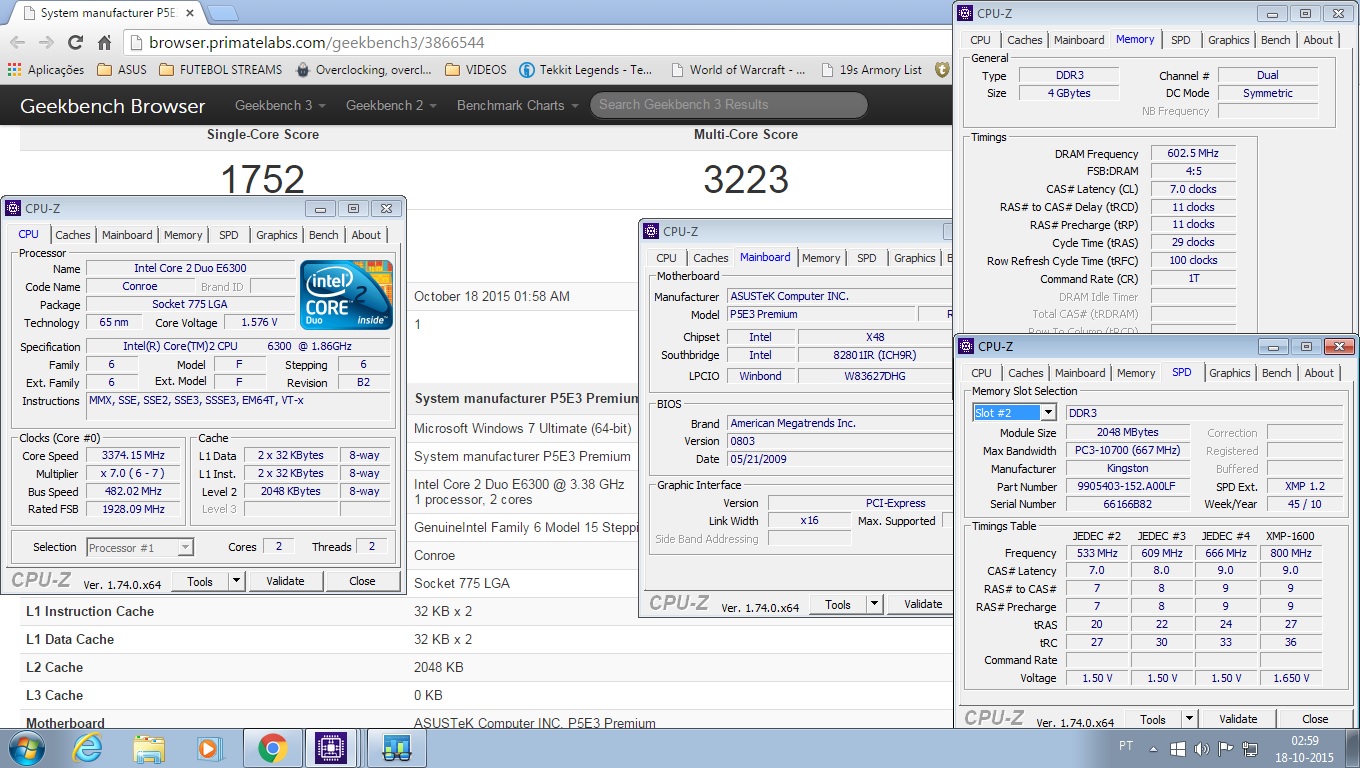Switch to Caches tab in CPU window
Viewport: 1360px width, 768px height.
click(x=73, y=235)
